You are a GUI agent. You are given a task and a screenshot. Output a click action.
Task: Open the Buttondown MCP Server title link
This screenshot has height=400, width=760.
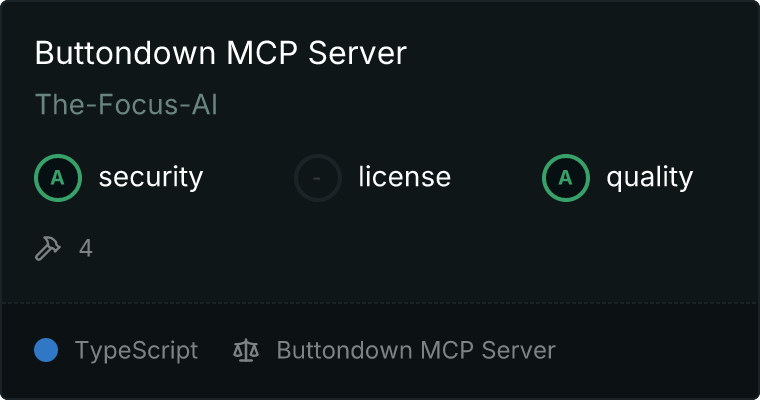(x=221, y=52)
